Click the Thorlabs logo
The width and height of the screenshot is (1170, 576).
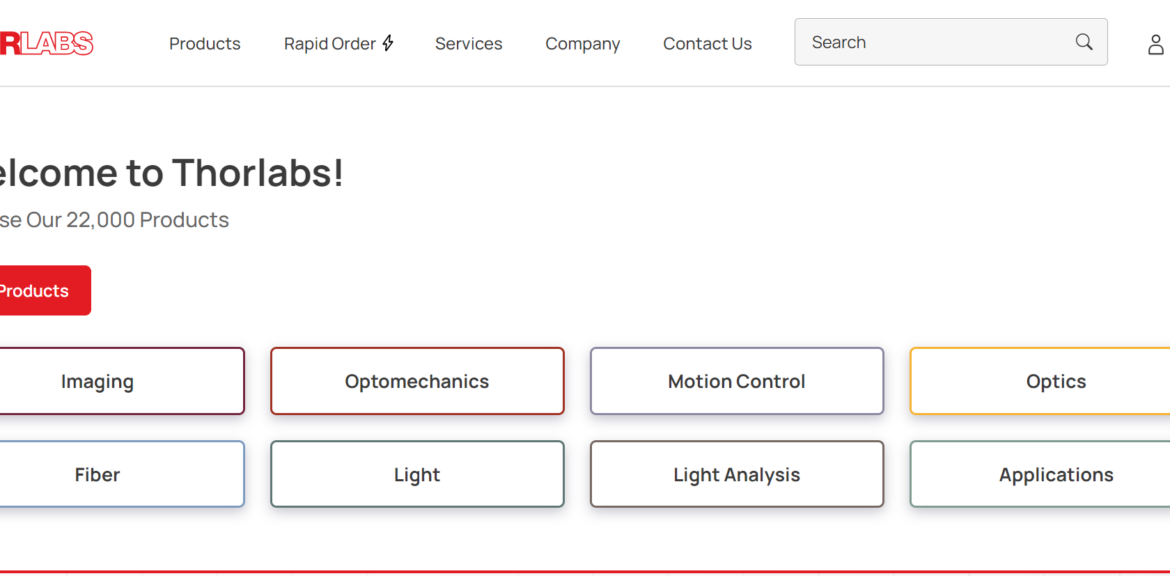(x=46, y=43)
